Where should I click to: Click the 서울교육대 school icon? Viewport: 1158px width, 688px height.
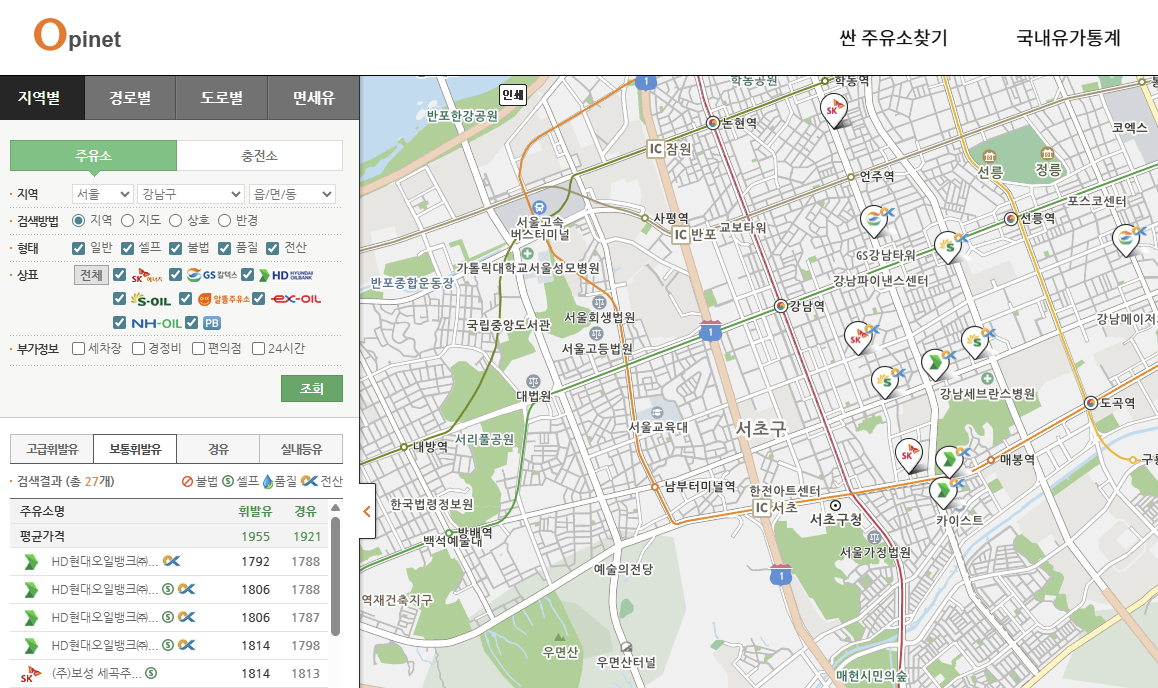pos(657,413)
